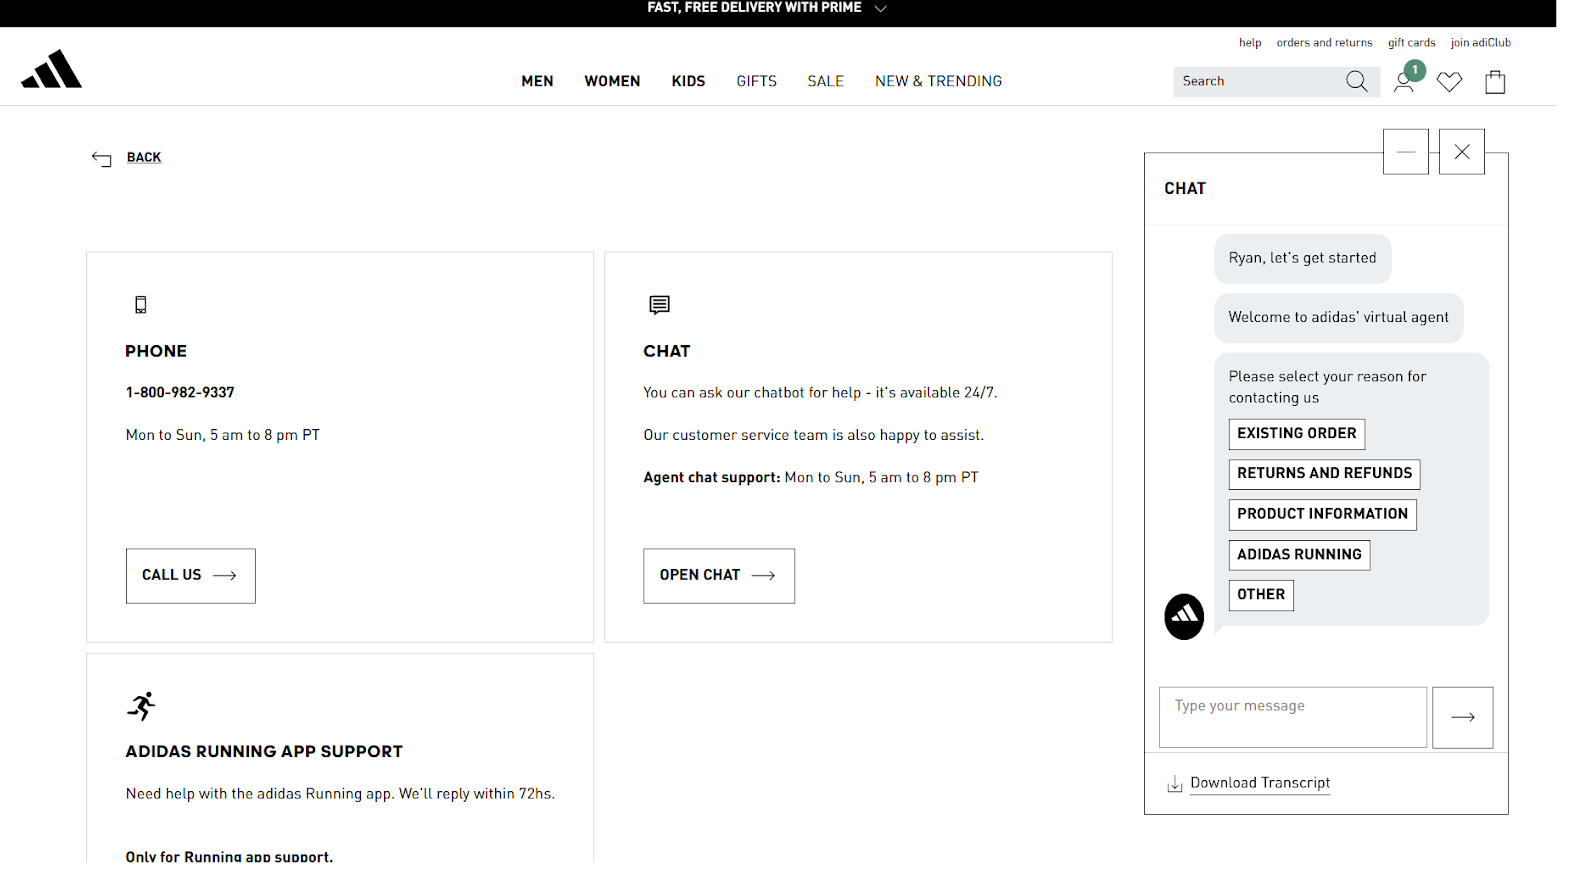
Task: Click "Mon to Sun, 5 am to 8 pm PT" under Phone
Action: point(223,435)
